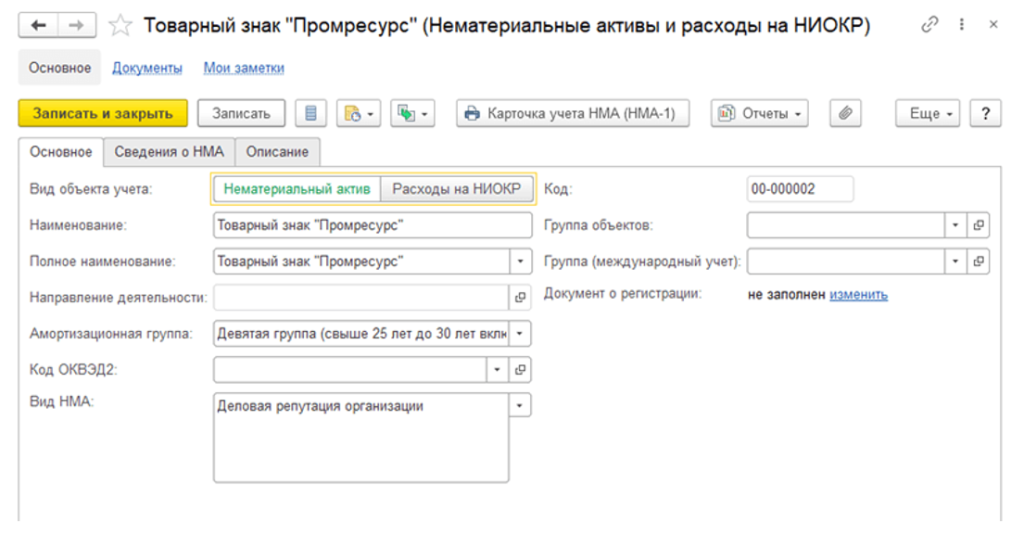The image size is (1024, 536).
Task: Expand the Амортизационная группа dropdown
Action: (520, 333)
